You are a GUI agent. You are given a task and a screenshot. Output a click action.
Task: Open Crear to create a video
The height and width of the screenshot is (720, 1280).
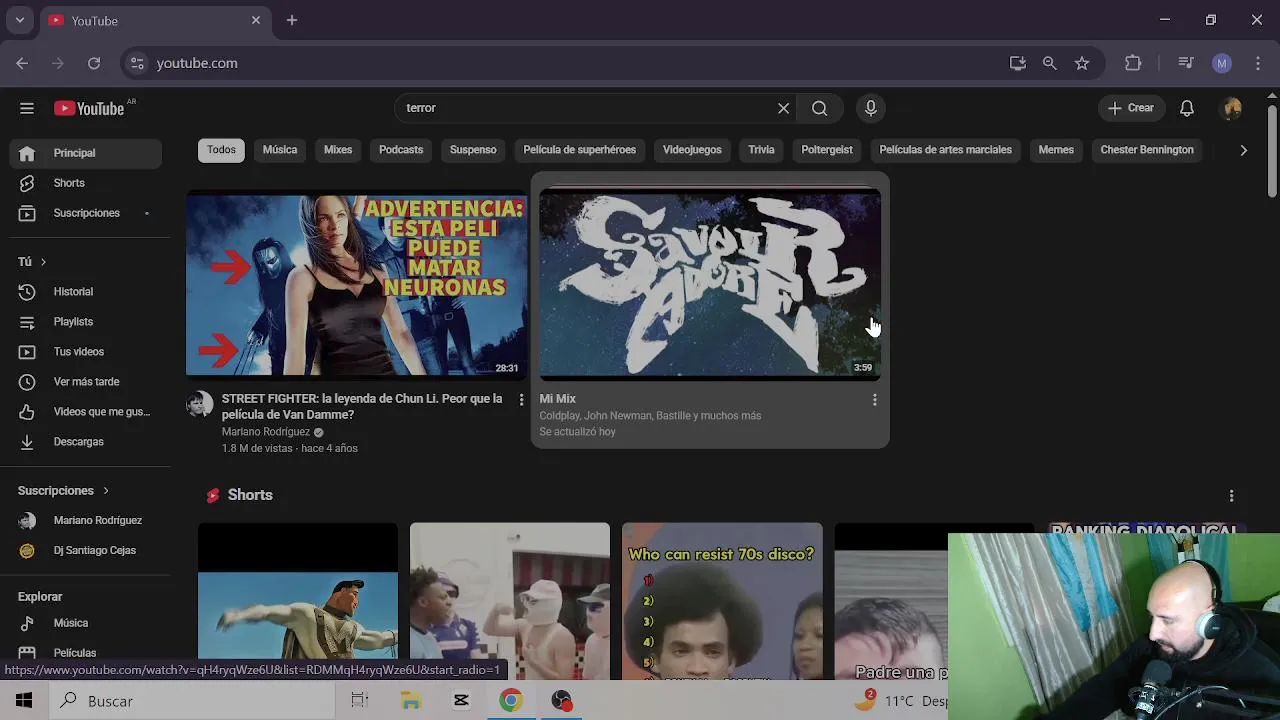coord(1131,108)
